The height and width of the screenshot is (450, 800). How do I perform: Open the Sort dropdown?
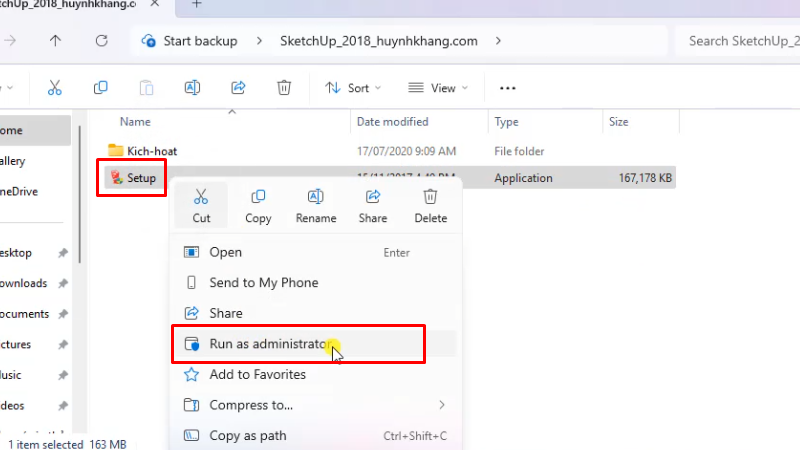pos(354,88)
